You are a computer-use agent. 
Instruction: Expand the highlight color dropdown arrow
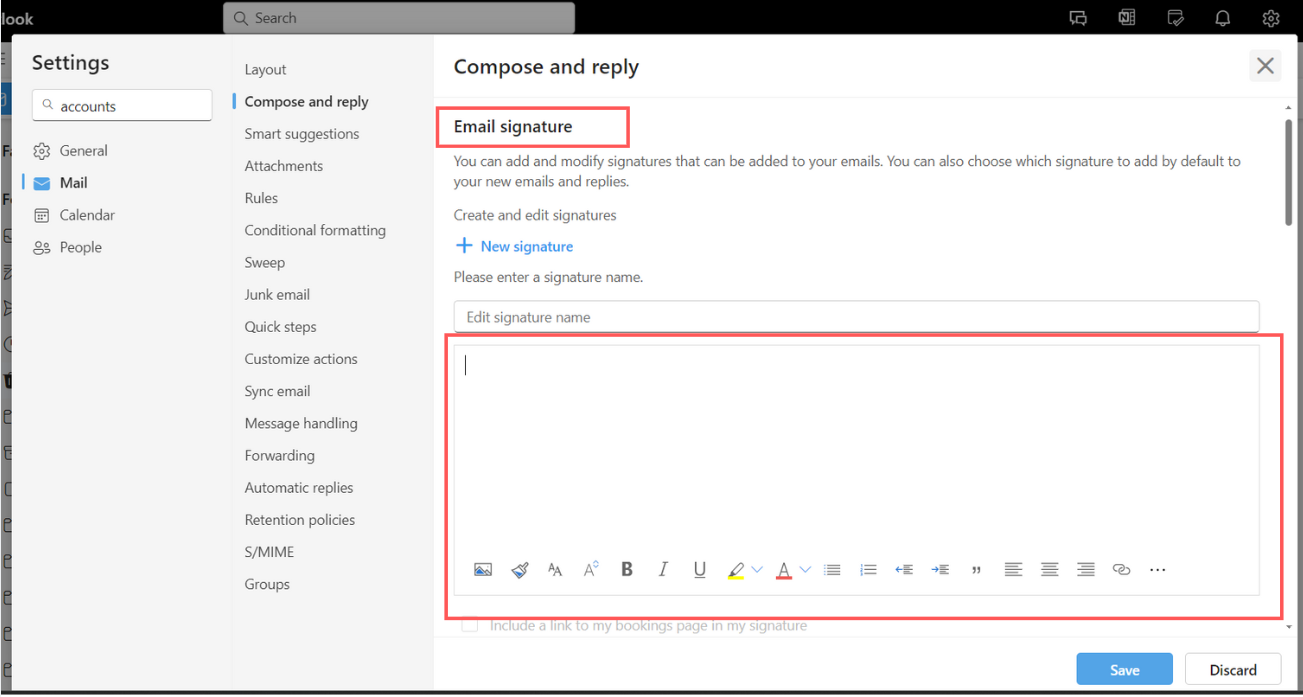(757, 570)
